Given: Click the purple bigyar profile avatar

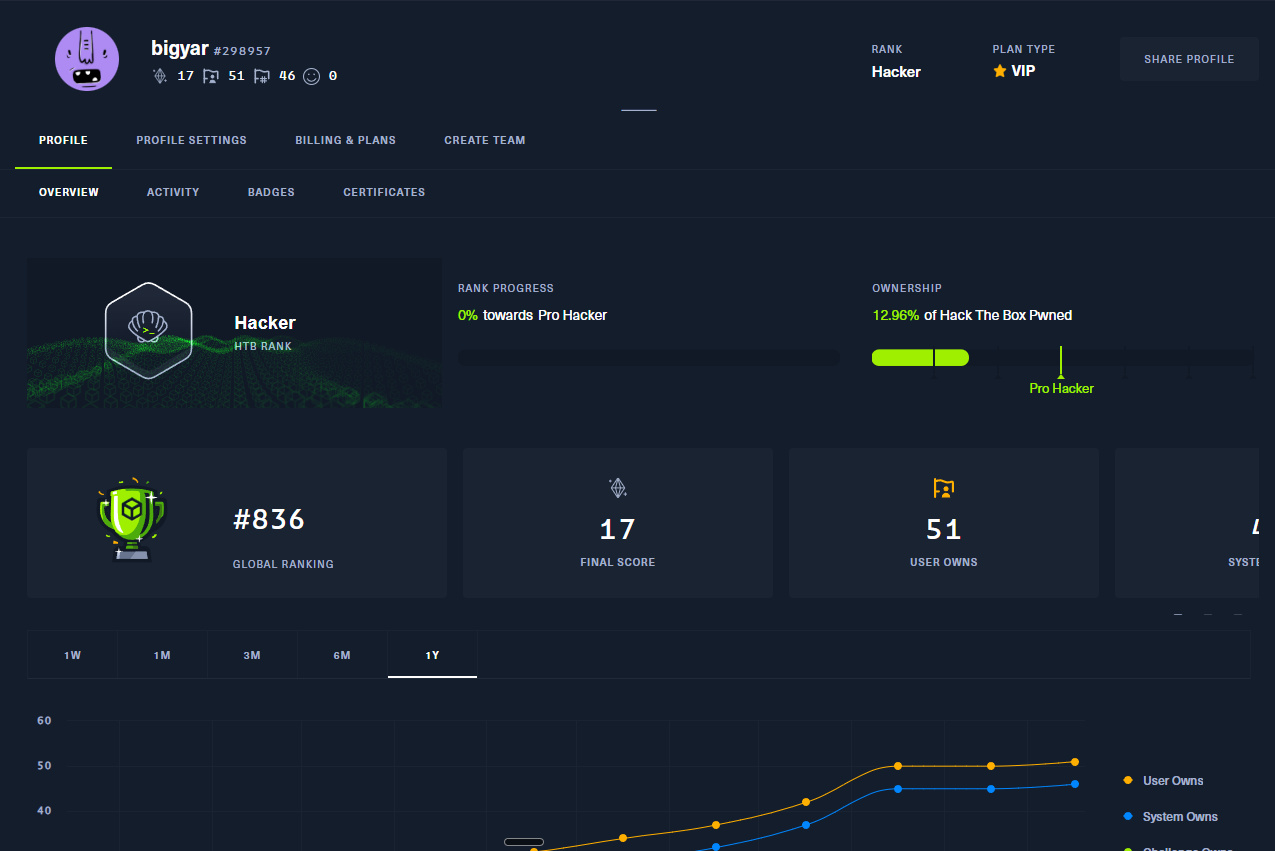Looking at the screenshot, I should (x=87, y=59).
